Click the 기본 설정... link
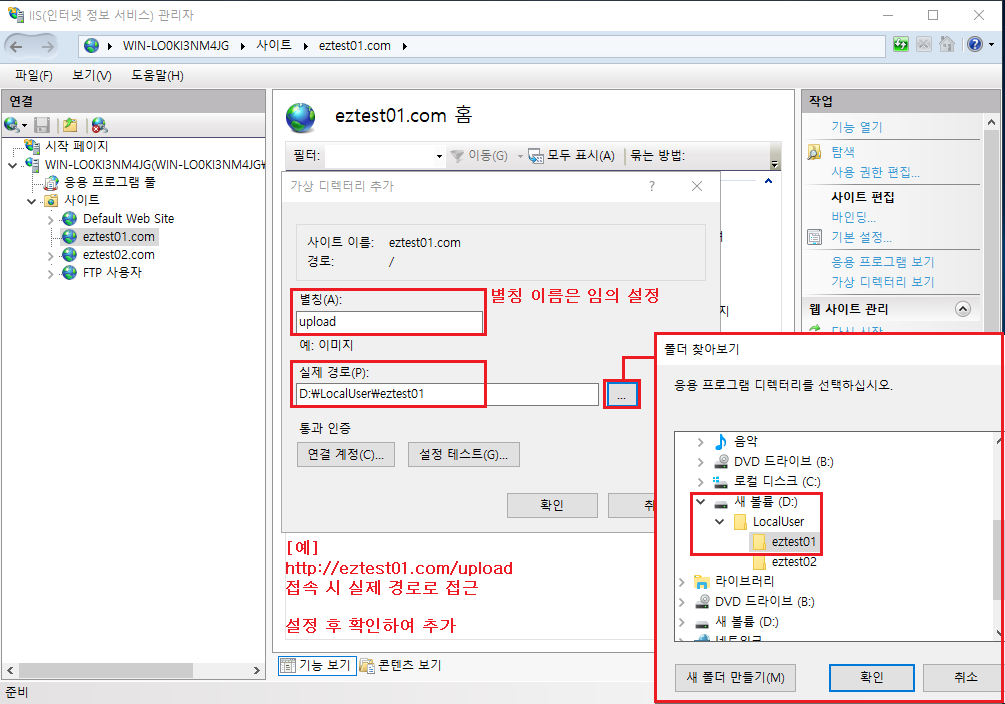The width and height of the screenshot is (1005, 704). point(861,237)
